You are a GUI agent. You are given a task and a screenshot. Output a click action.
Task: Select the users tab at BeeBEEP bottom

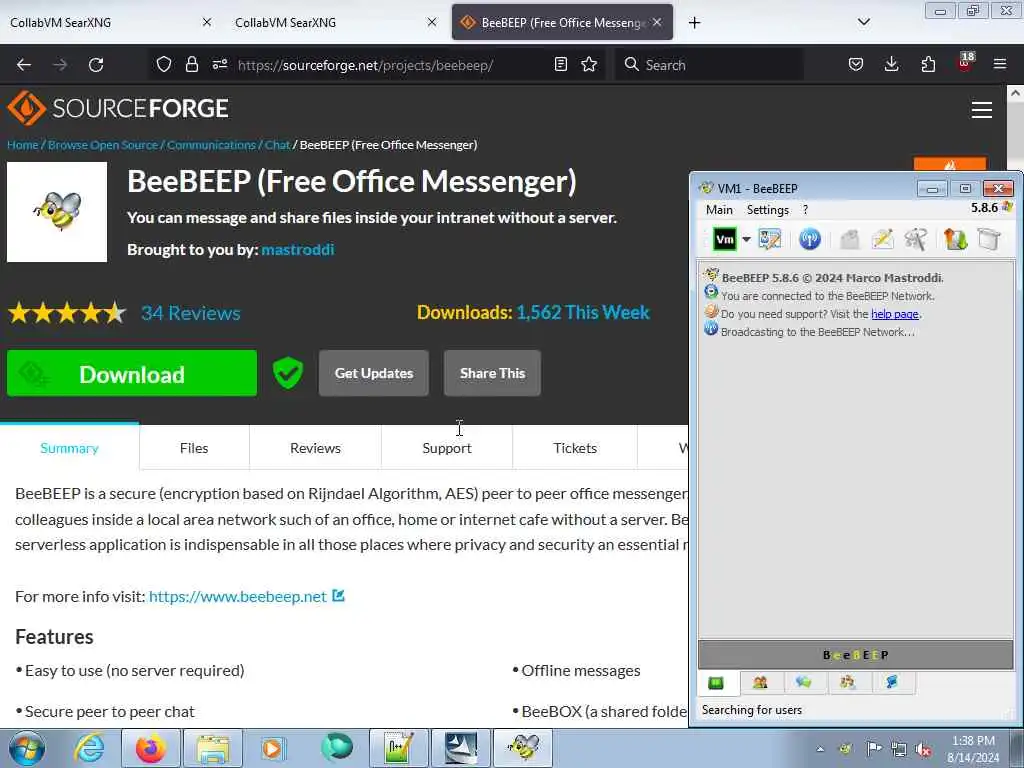760,683
